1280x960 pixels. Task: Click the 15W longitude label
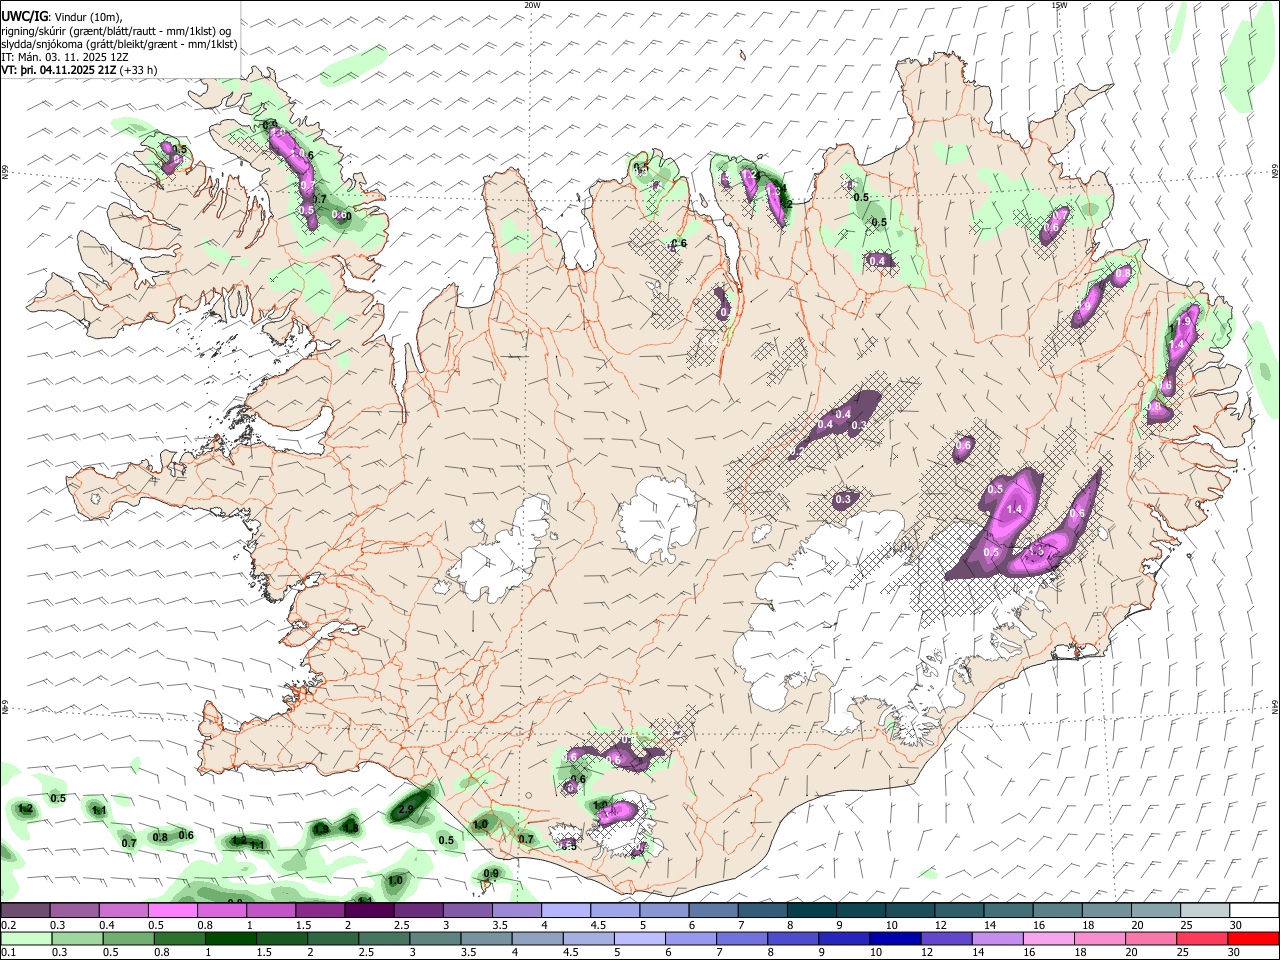pos(1059,5)
